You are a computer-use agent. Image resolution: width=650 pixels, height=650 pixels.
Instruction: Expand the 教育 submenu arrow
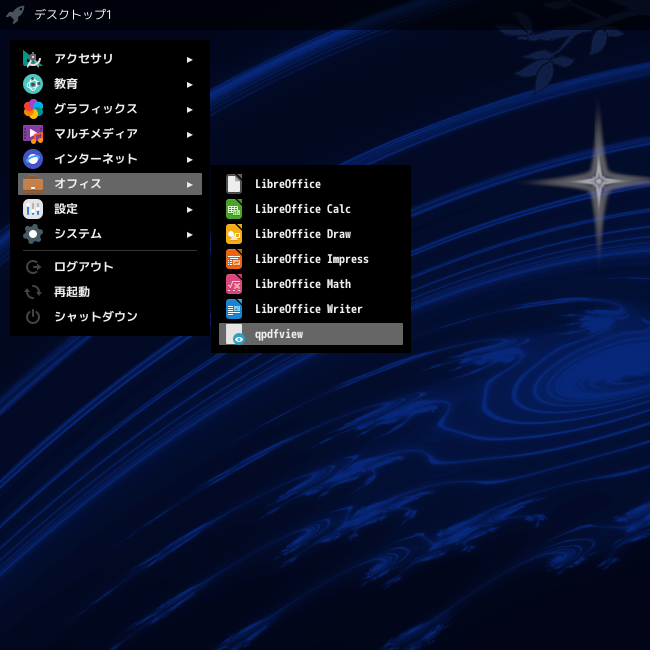(189, 85)
